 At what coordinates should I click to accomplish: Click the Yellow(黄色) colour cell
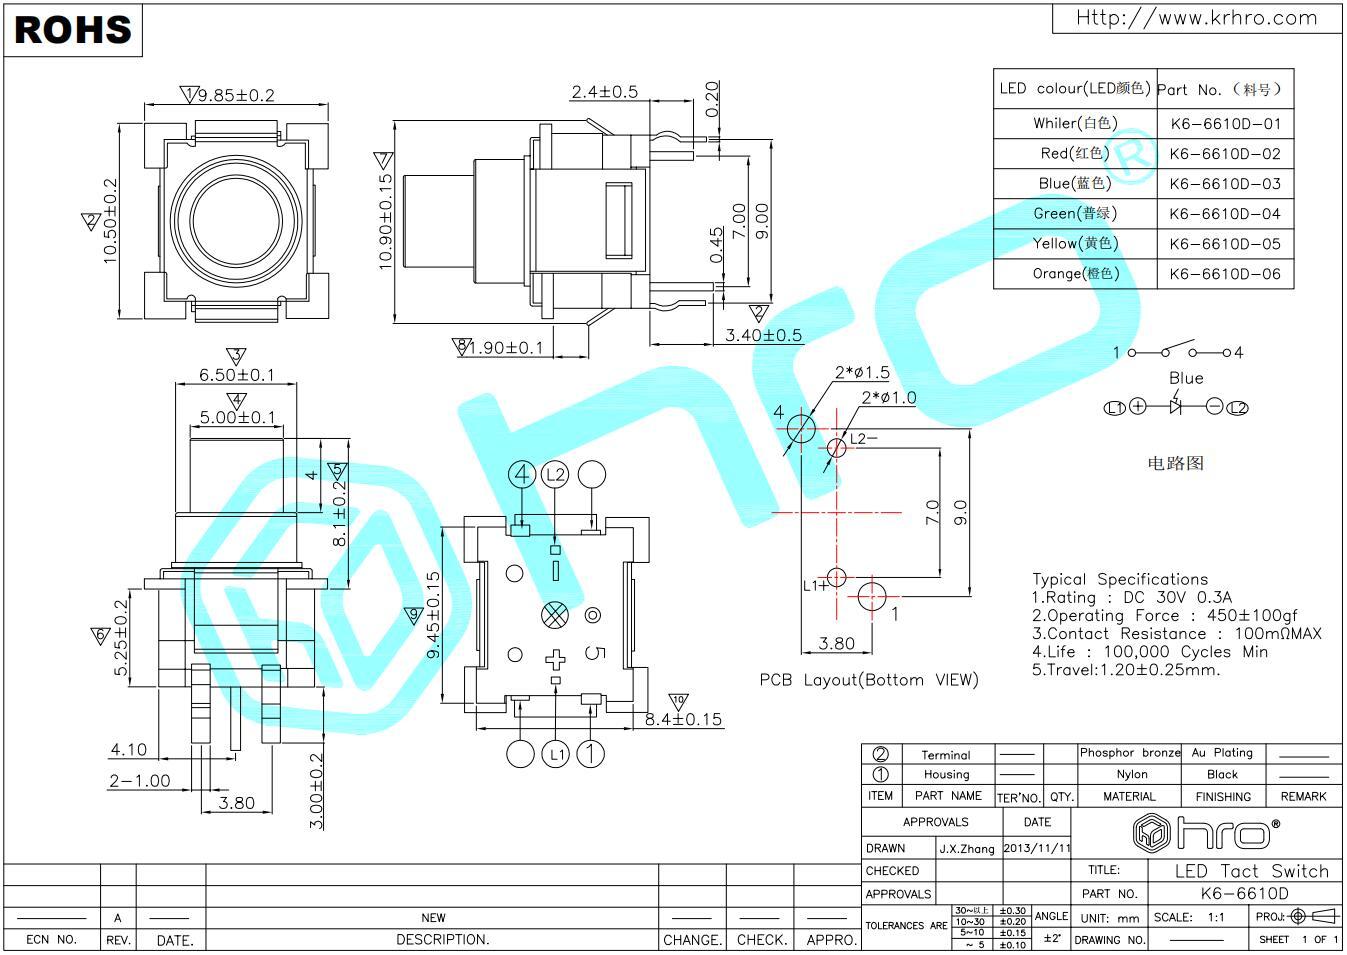1075,243
